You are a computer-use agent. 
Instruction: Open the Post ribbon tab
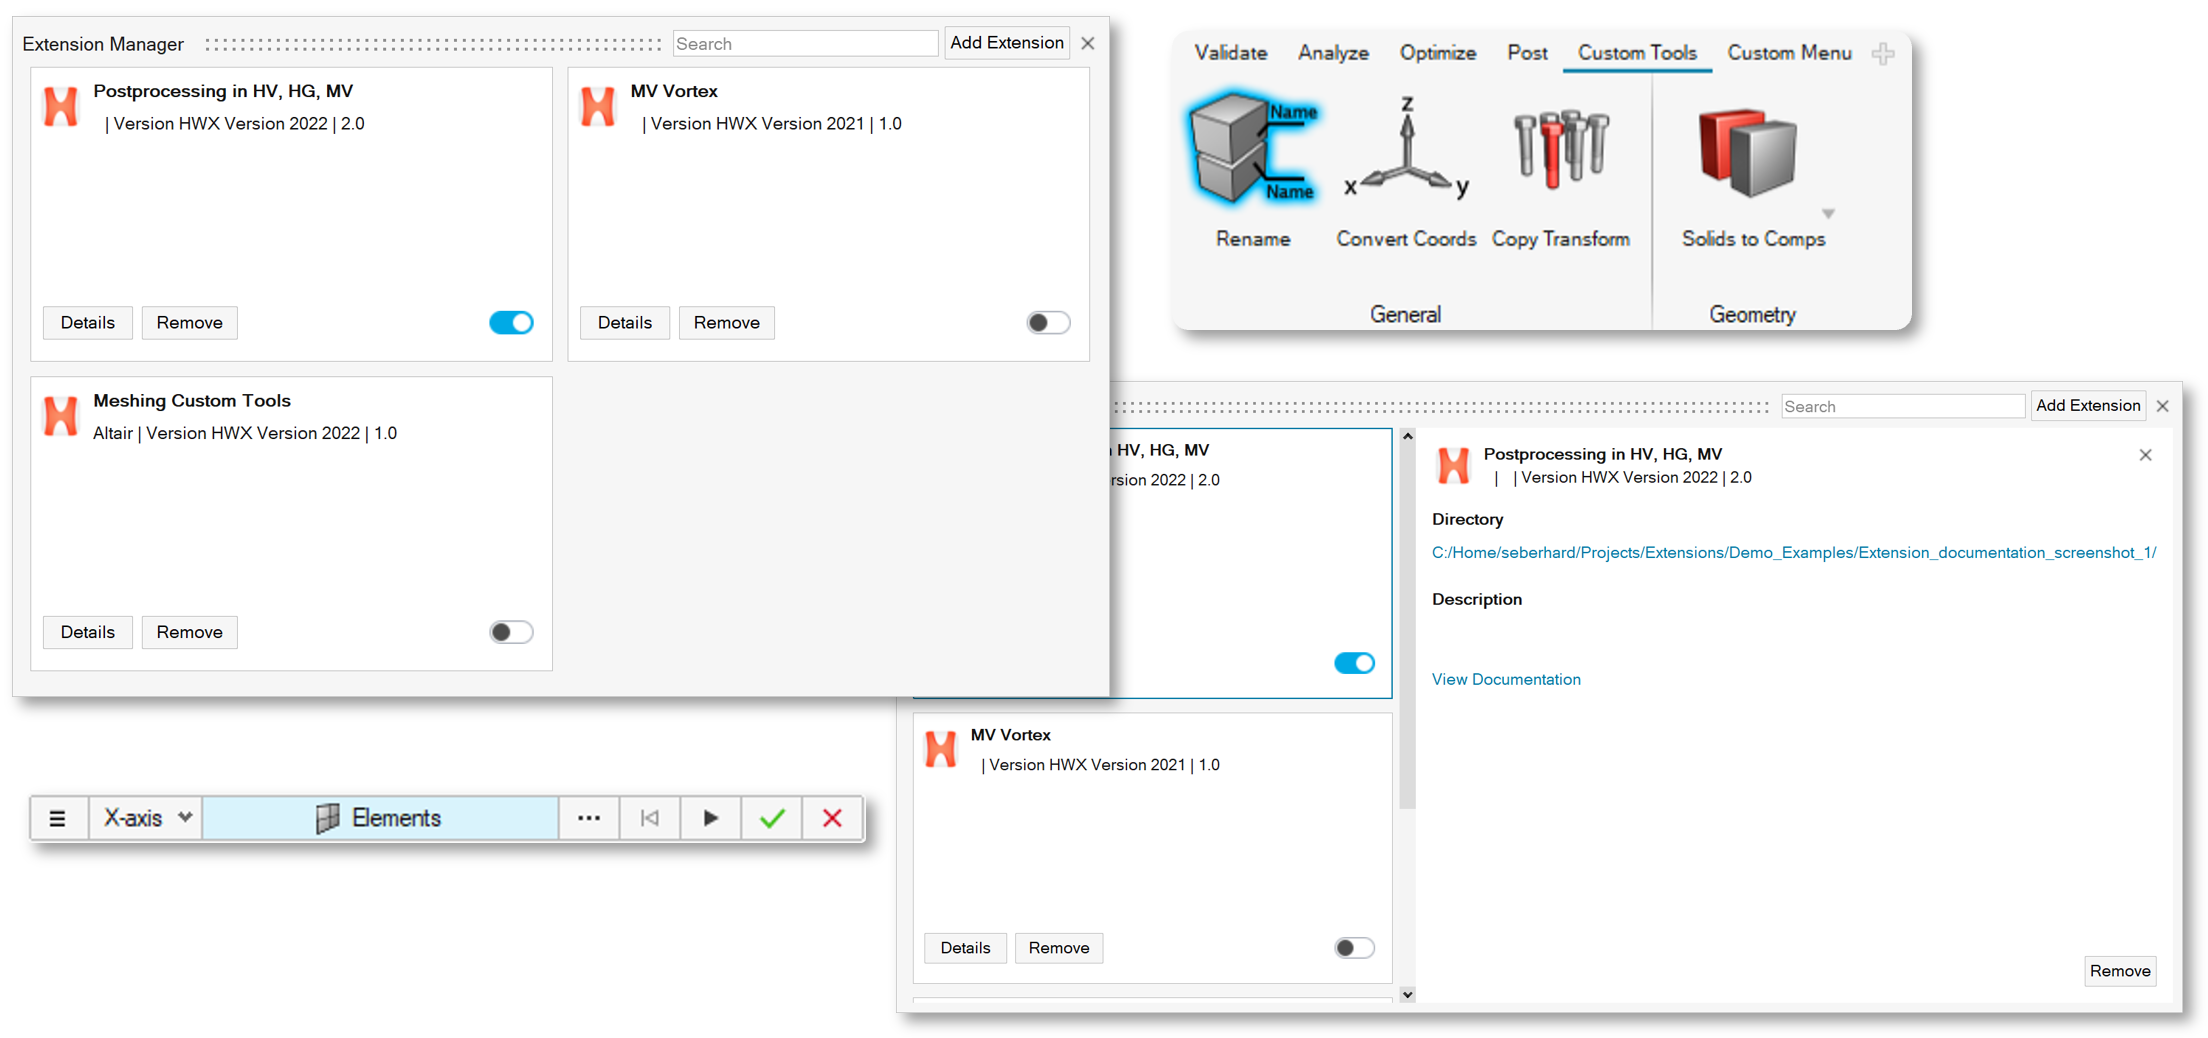point(1527,53)
